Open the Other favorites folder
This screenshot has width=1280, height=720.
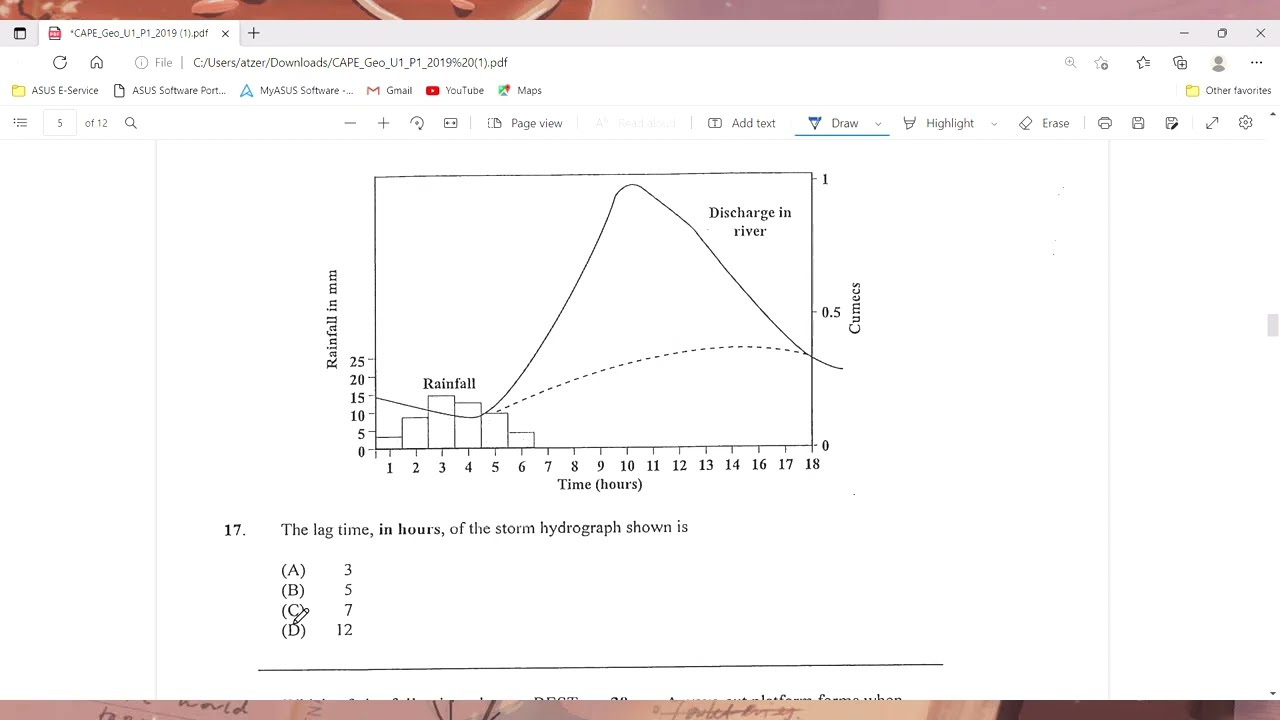(1228, 90)
